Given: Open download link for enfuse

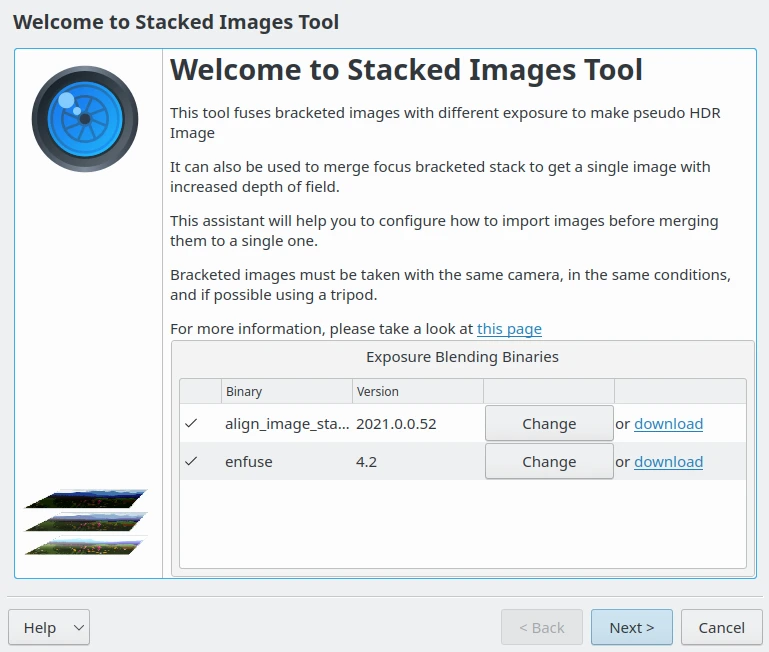Looking at the screenshot, I should pos(668,462).
